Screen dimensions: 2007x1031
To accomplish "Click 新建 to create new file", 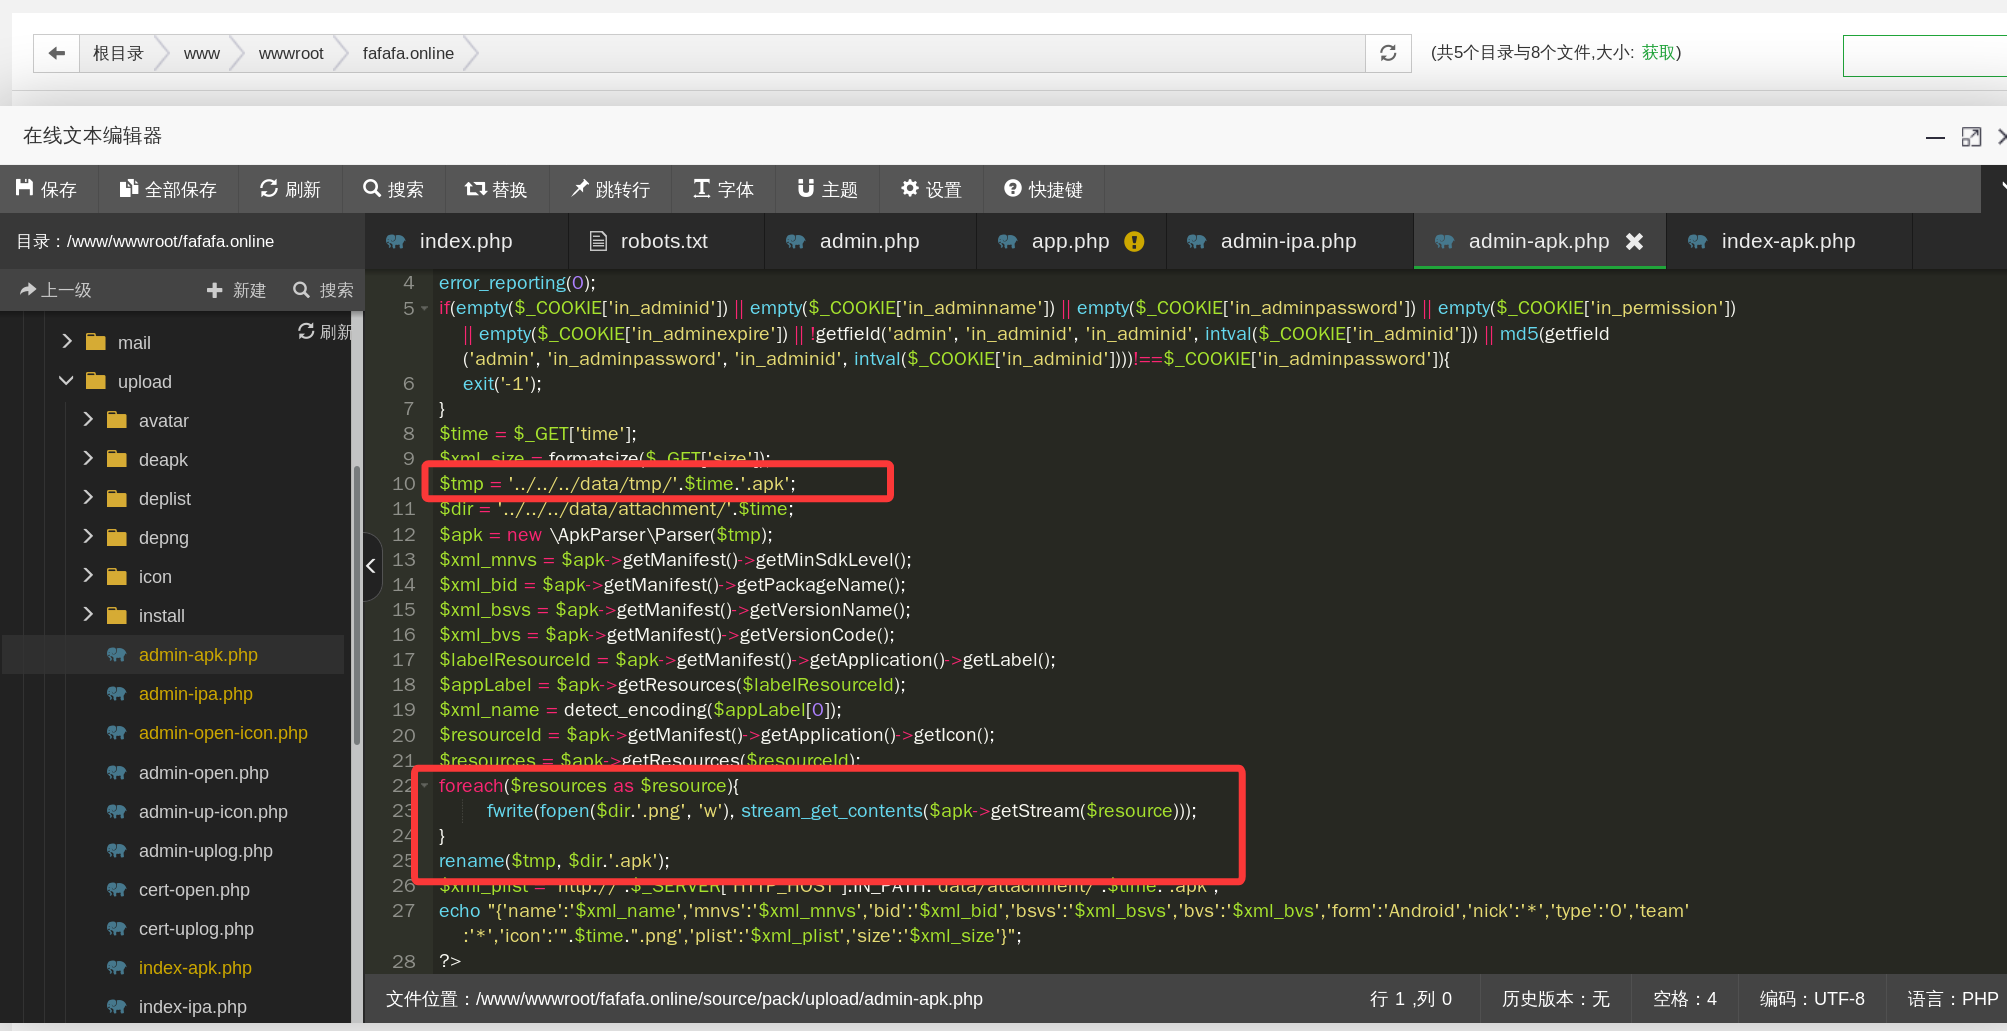I will [236, 290].
